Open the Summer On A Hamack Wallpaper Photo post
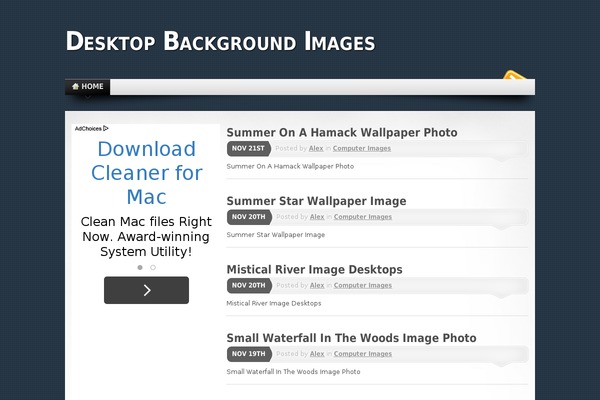The height and width of the screenshot is (400, 600). click(x=342, y=132)
